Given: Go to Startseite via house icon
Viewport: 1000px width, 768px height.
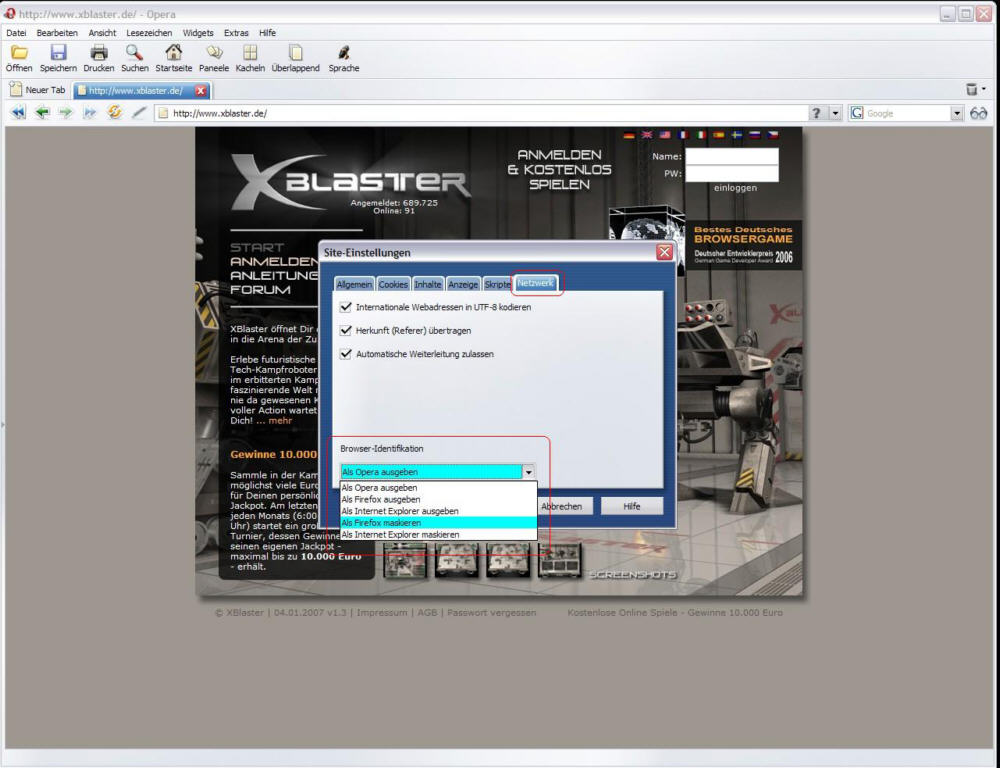Looking at the screenshot, I should tap(173, 52).
